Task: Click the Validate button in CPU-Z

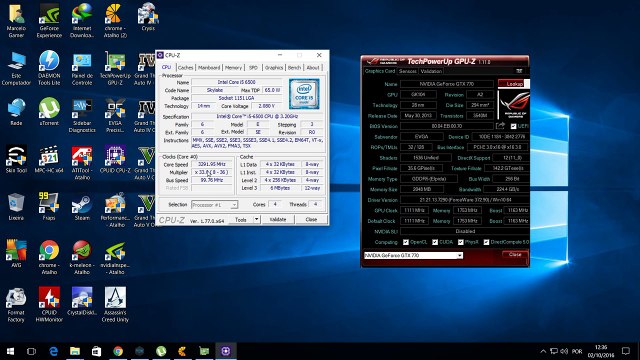Action: (x=278, y=219)
